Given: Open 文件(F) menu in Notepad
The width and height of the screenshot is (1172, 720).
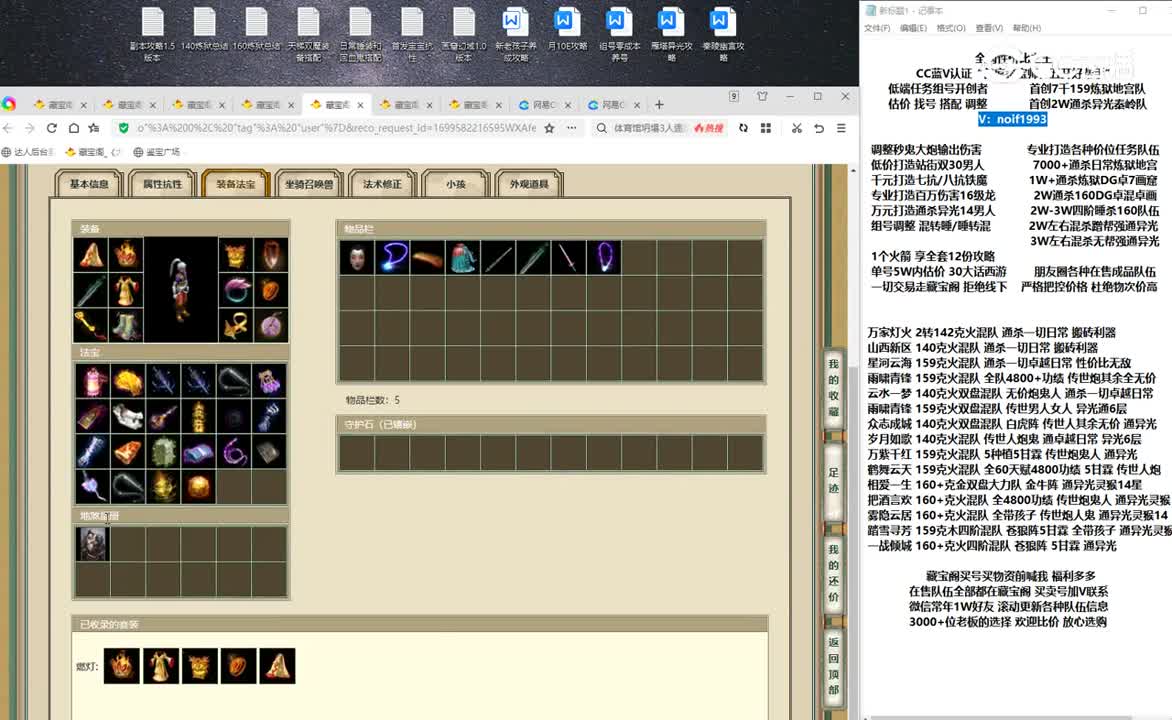Looking at the screenshot, I should click(x=877, y=28).
